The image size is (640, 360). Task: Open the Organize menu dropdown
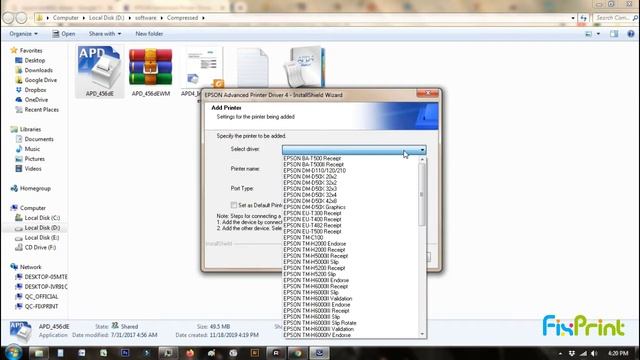pos(24,34)
